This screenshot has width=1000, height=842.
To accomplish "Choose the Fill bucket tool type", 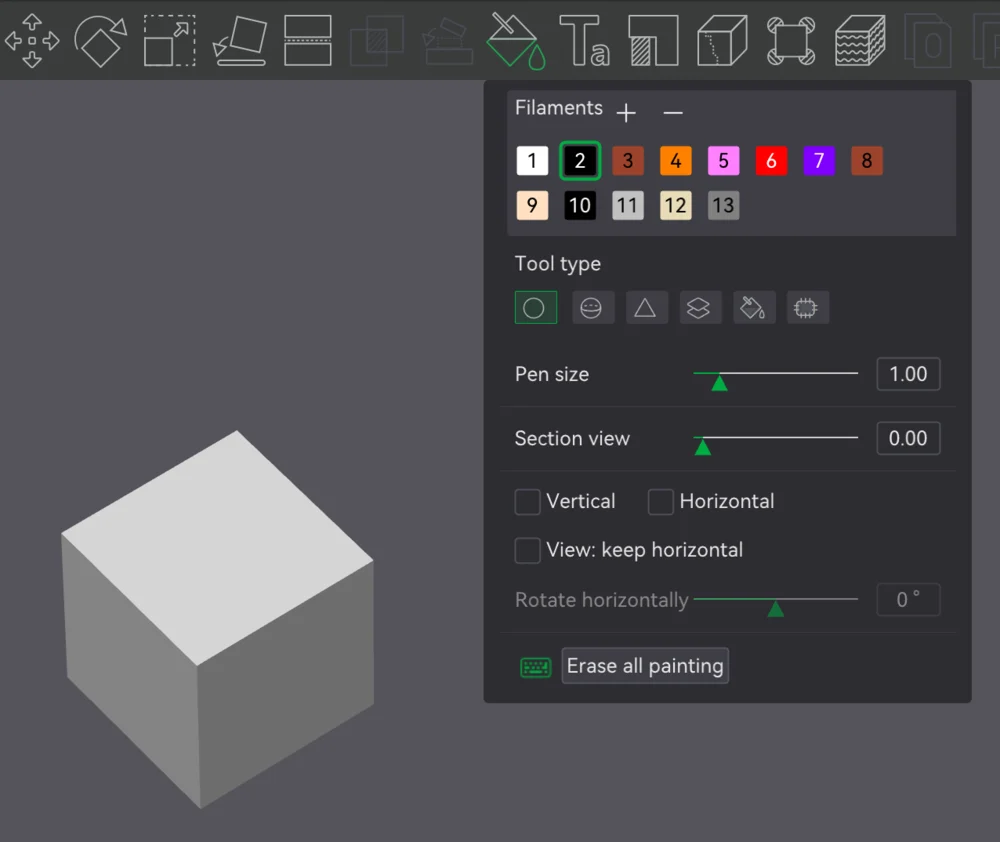I will pos(754,307).
